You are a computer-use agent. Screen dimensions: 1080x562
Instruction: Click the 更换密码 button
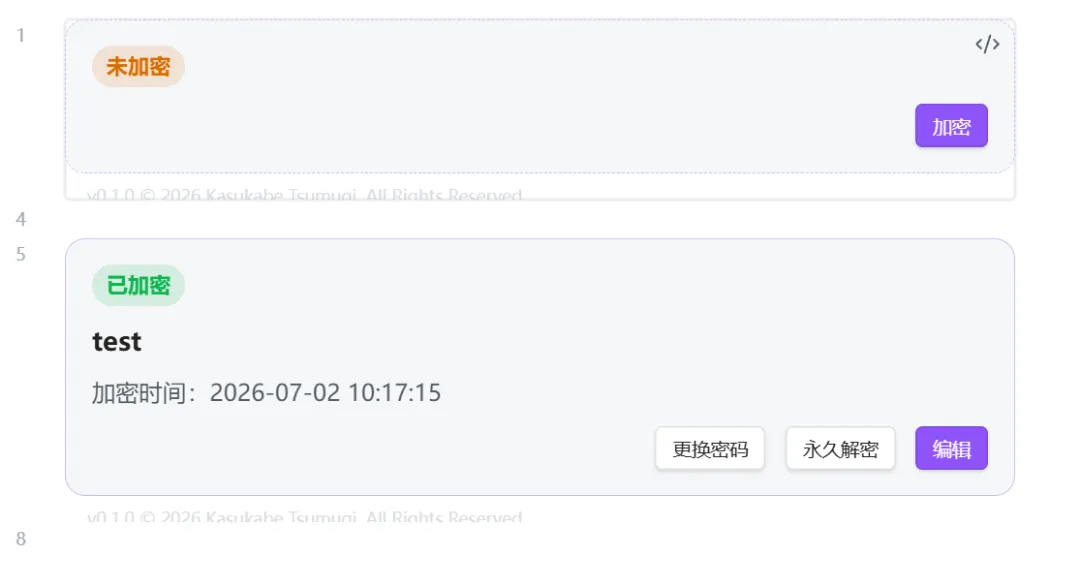(710, 448)
